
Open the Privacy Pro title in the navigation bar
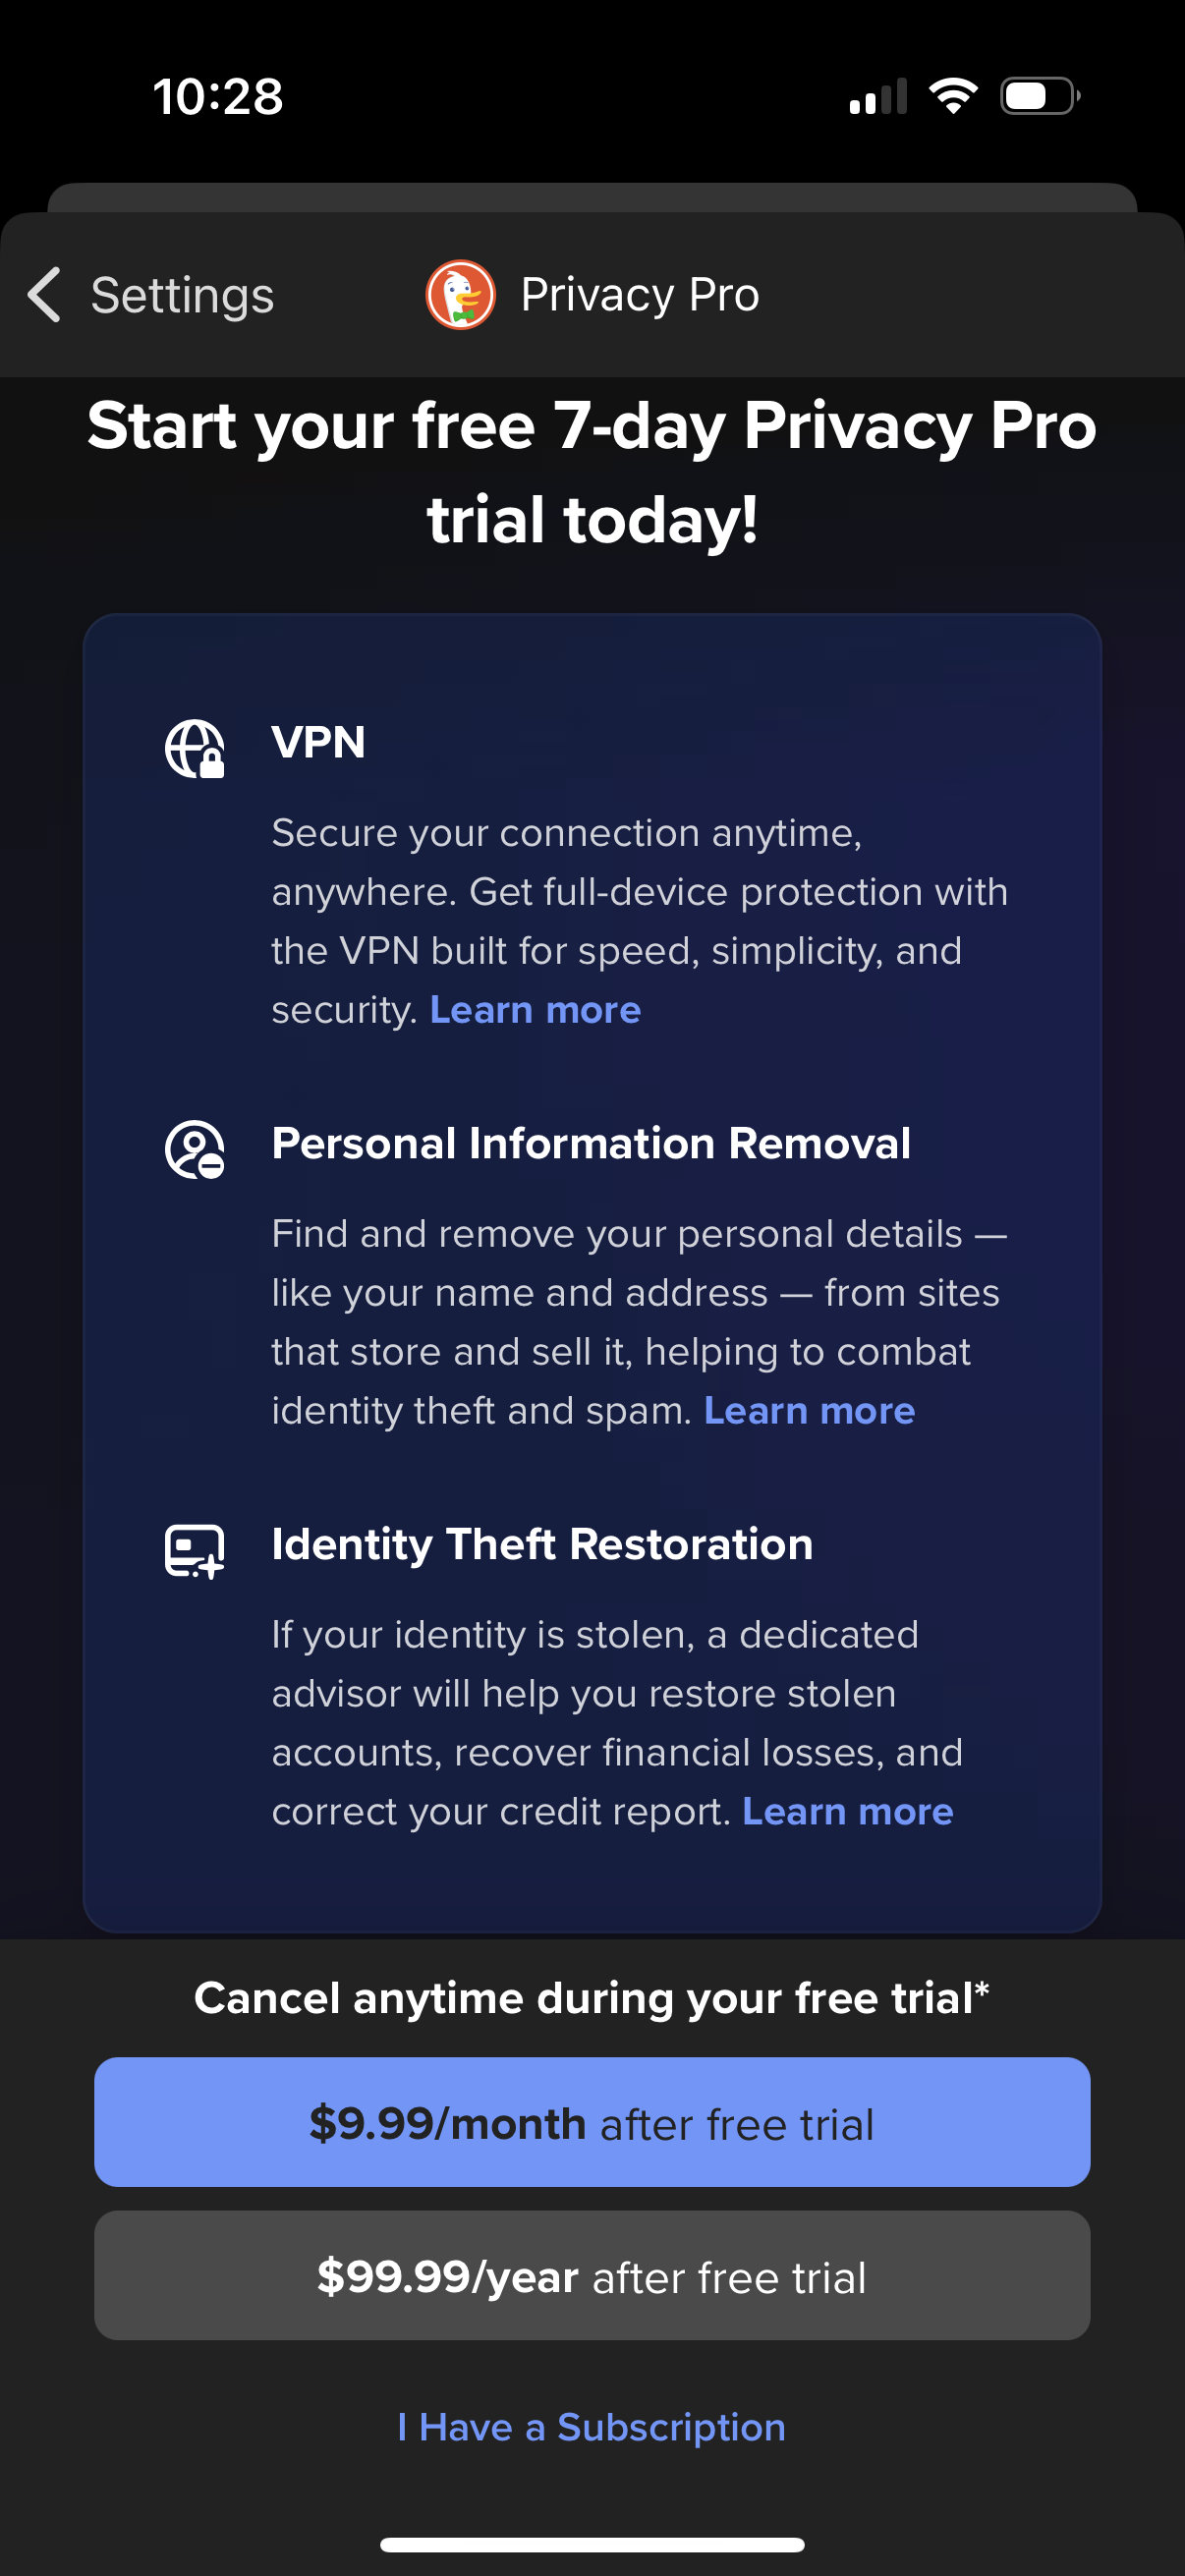[637, 294]
